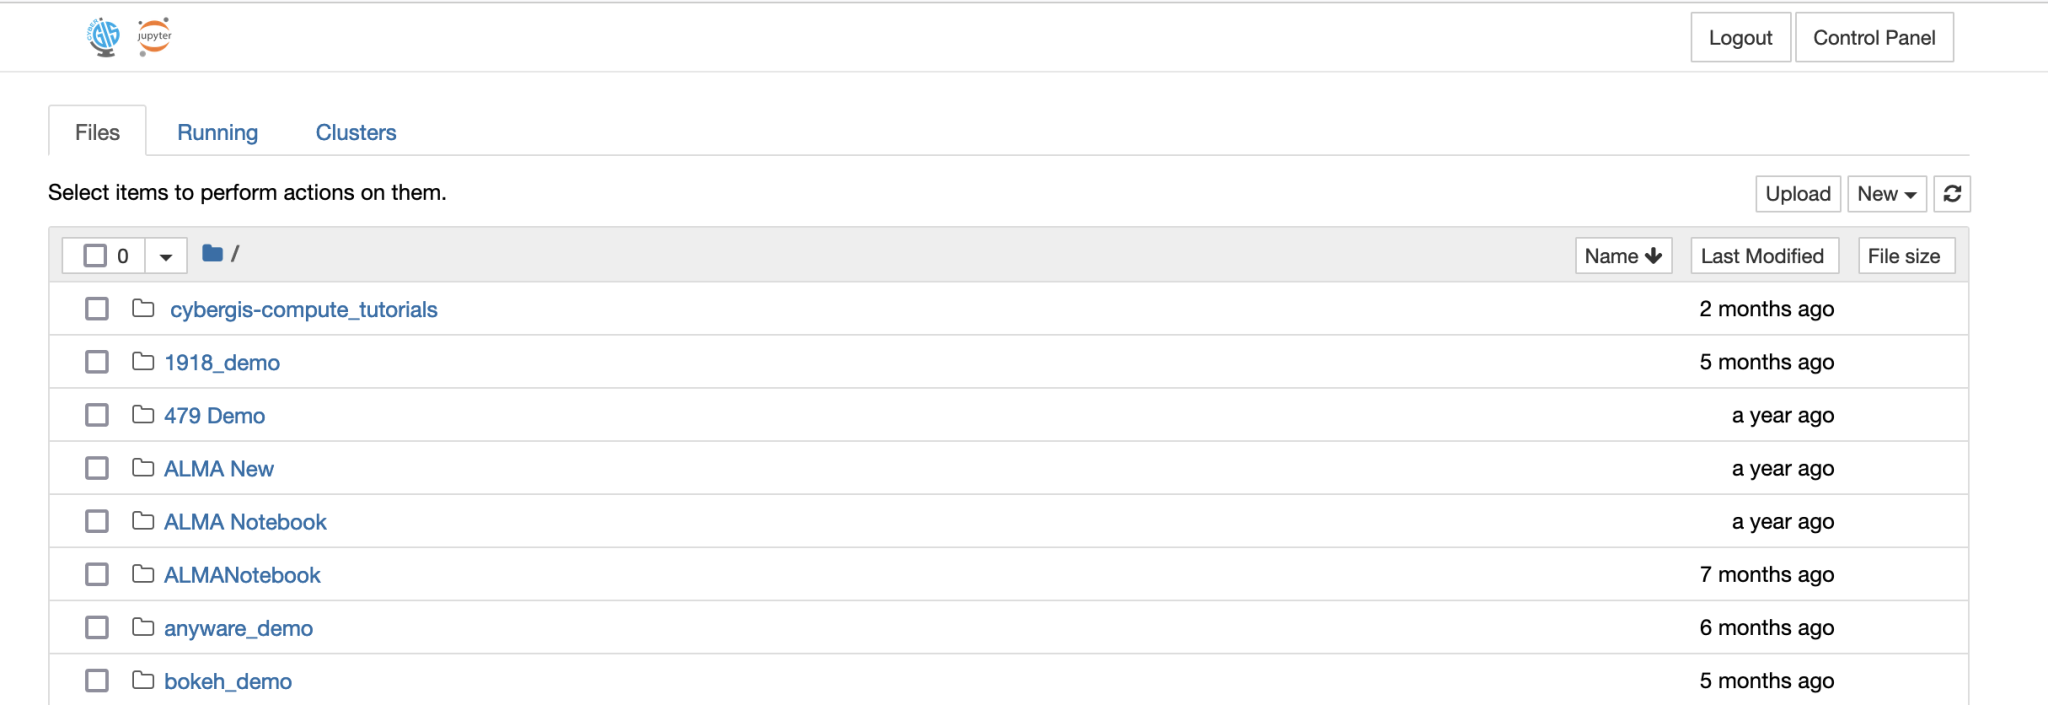
Task: Sort files by Last Modified
Action: (1763, 255)
